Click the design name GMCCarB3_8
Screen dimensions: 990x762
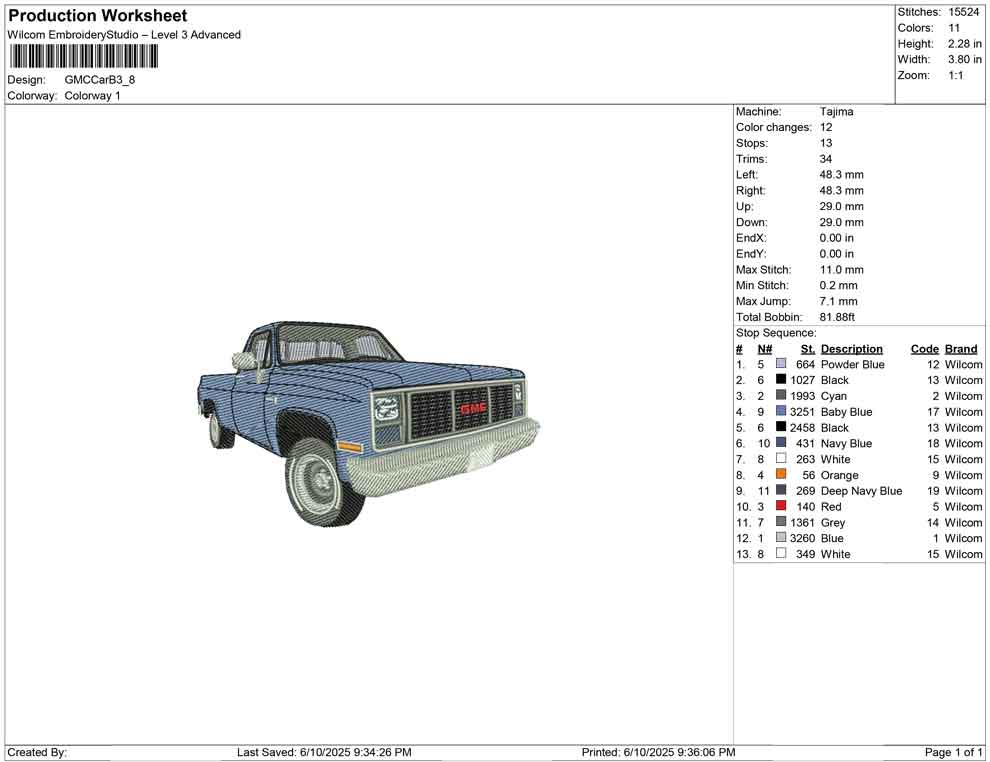click(99, 80)
